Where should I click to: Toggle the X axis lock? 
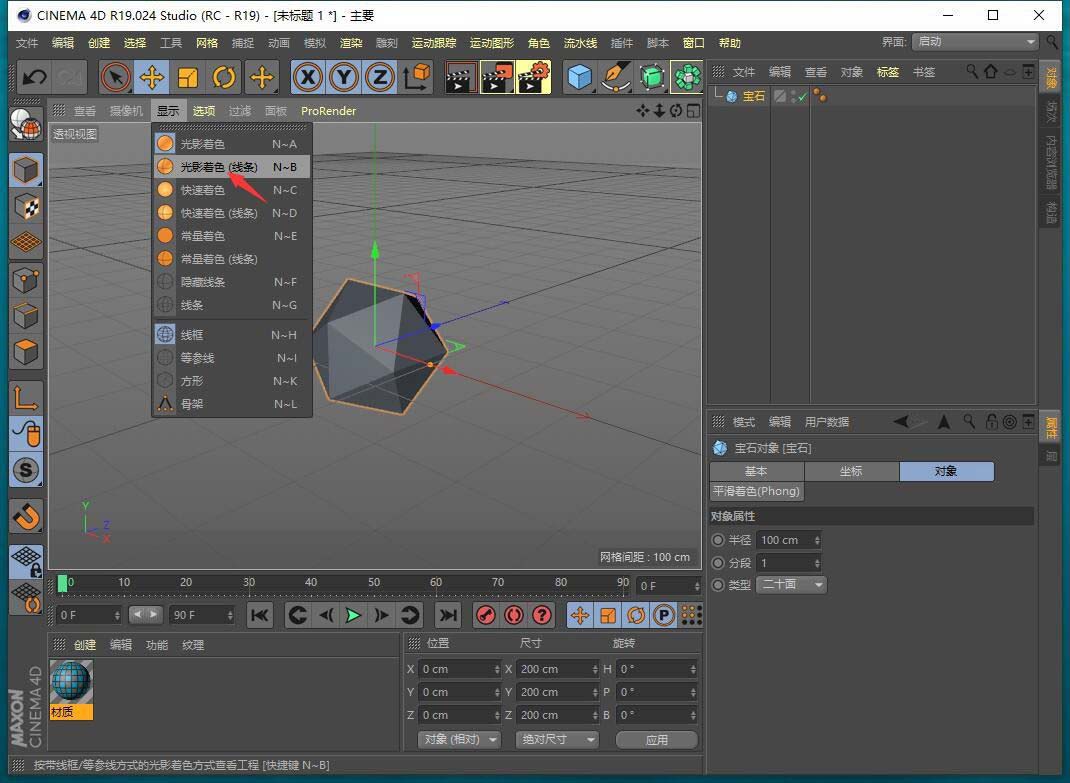(308, 77)
